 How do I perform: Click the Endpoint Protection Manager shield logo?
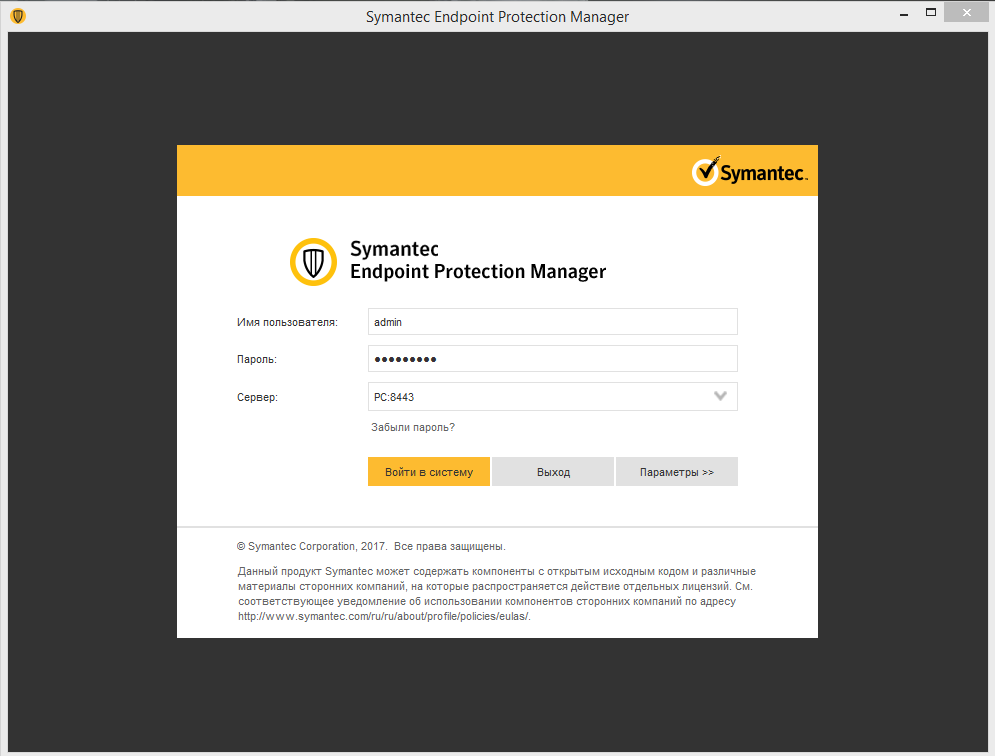coord(313,262)
